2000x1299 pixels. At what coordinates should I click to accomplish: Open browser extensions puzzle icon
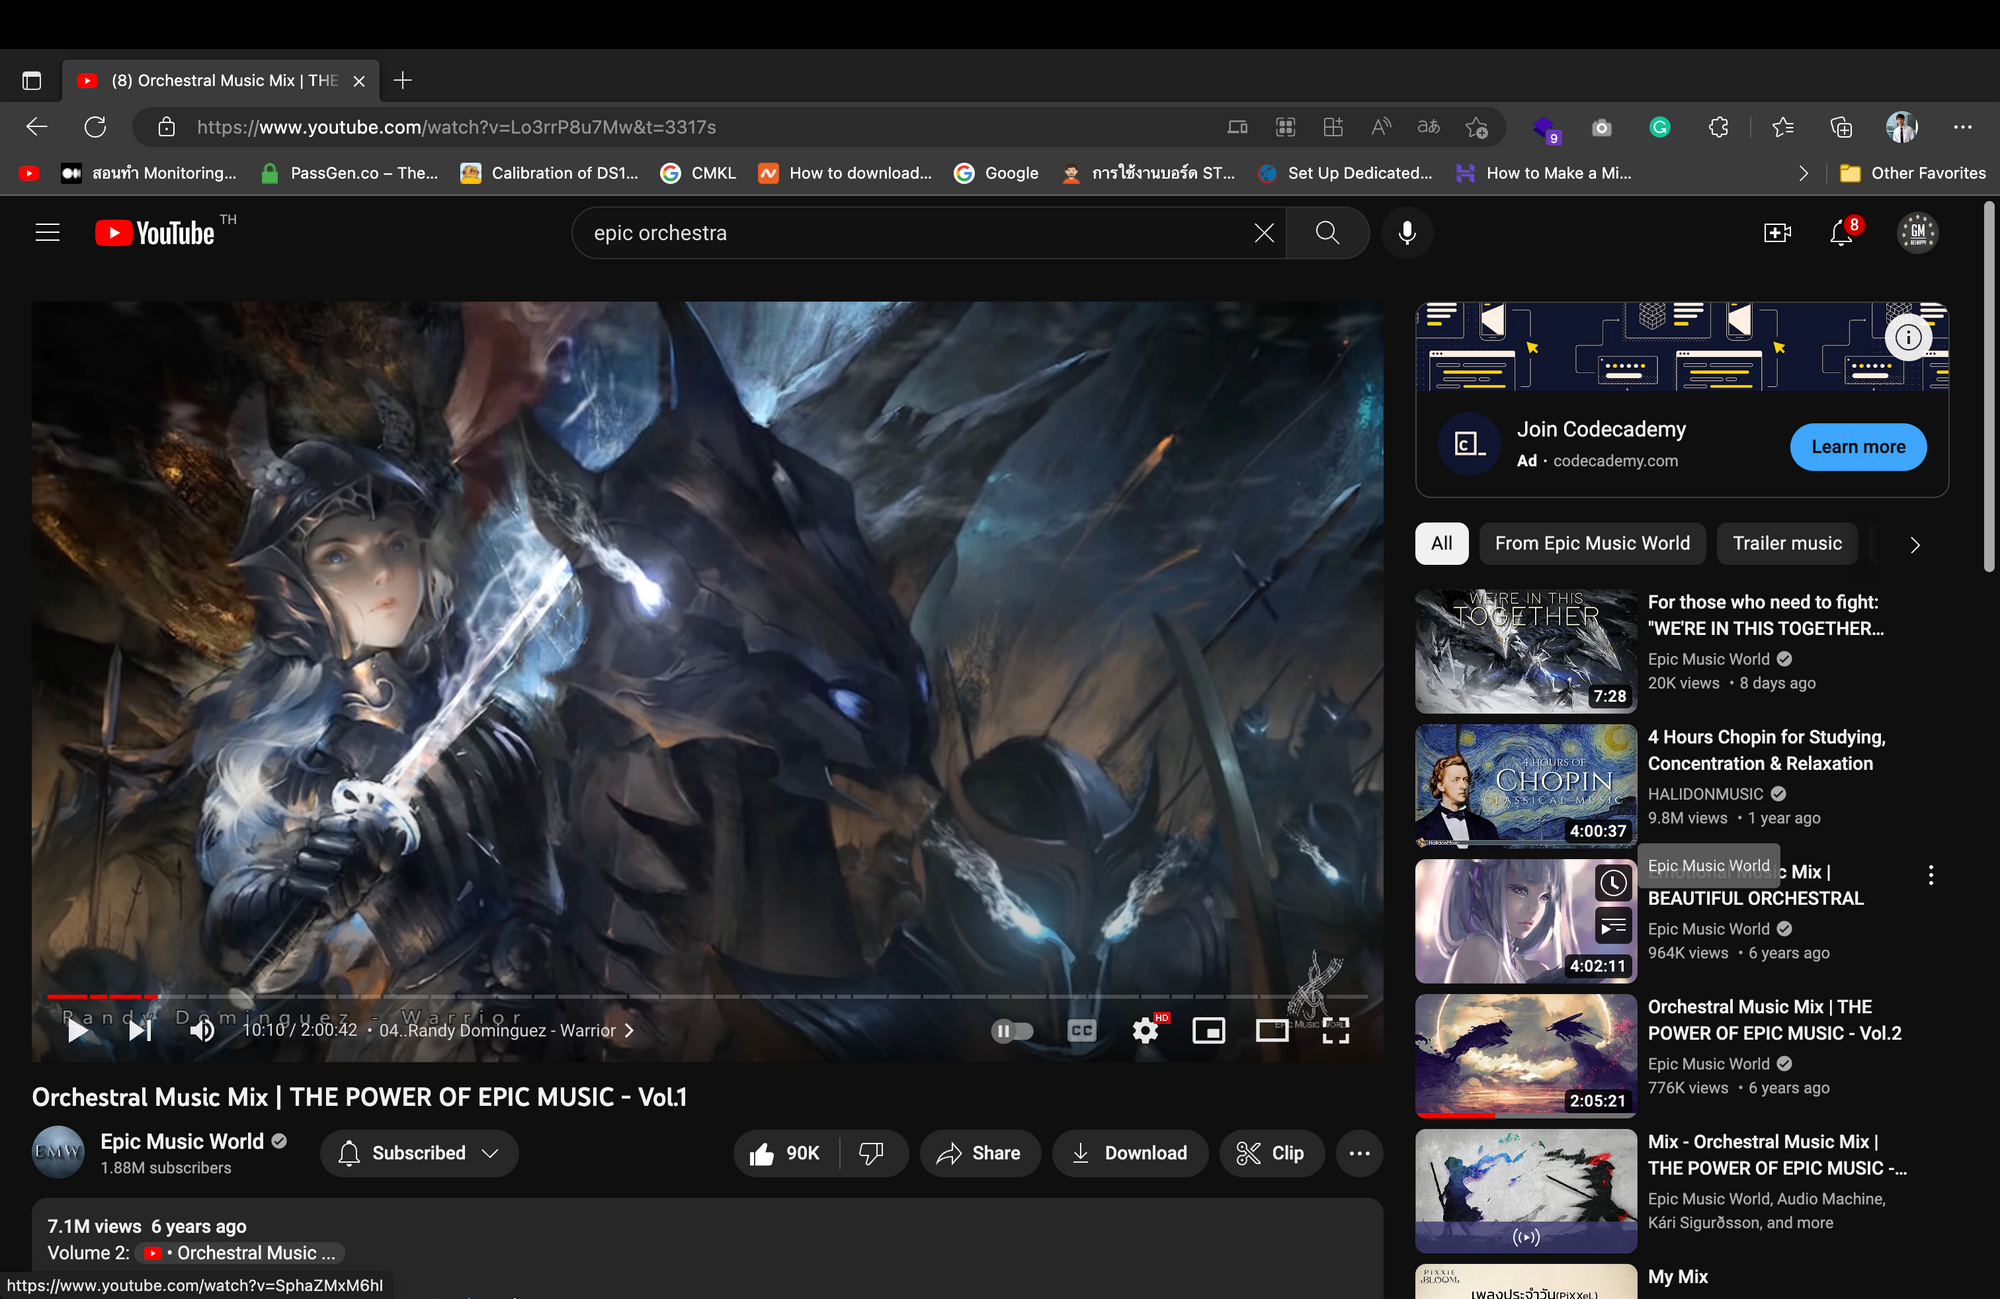[1718, 127]
